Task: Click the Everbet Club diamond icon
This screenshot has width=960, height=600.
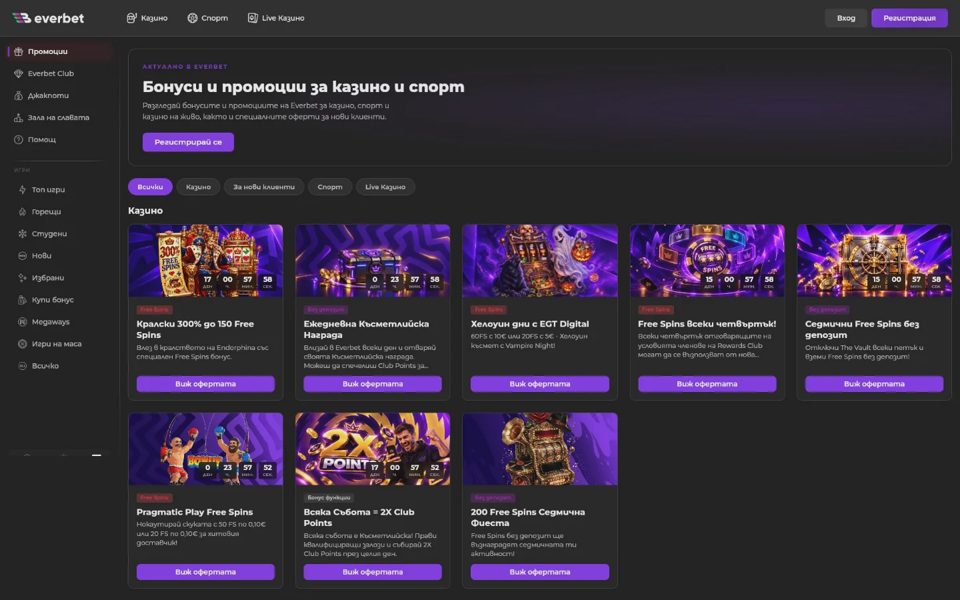Action: tap(18, 73)
